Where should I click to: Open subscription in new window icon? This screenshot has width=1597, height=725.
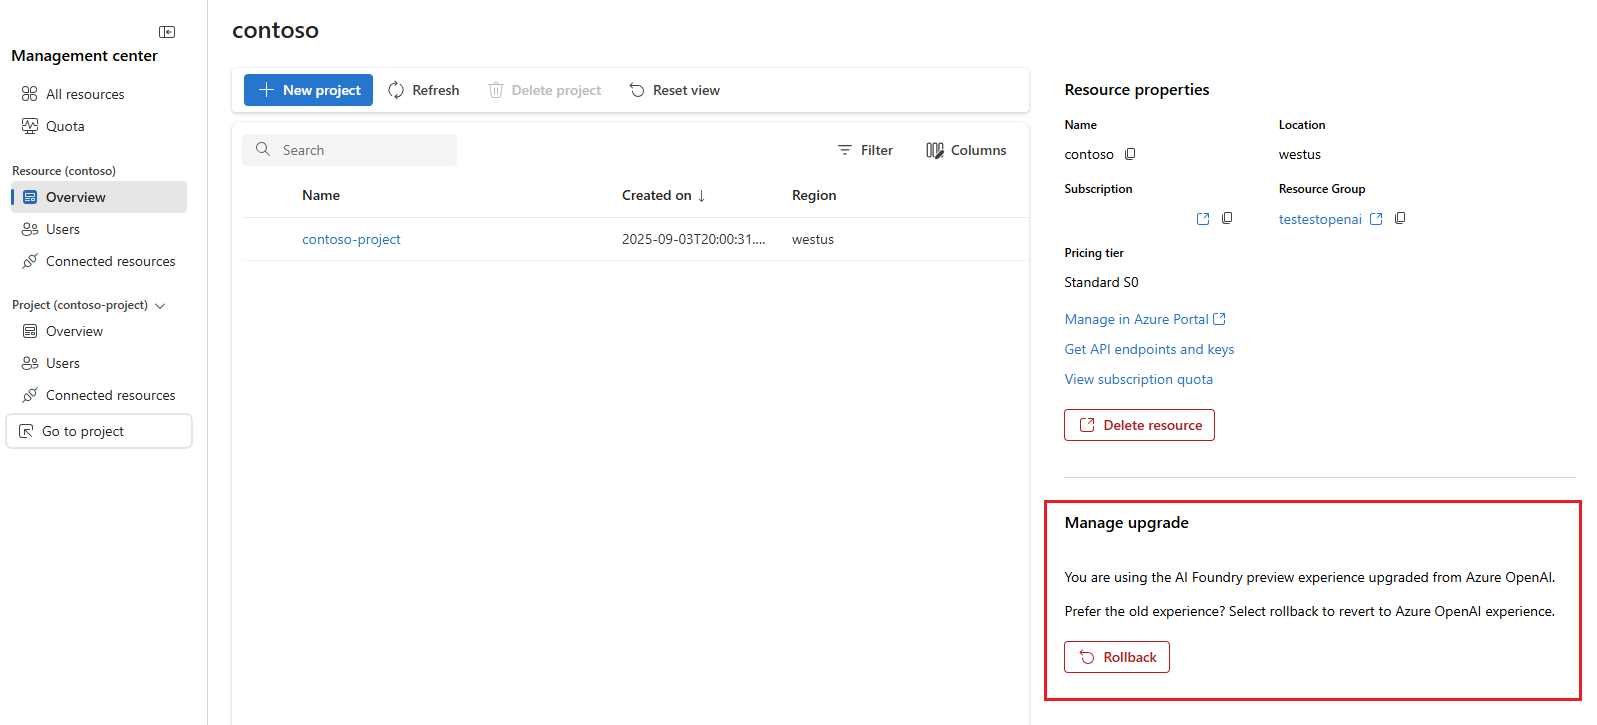[x=1203, y=219]
